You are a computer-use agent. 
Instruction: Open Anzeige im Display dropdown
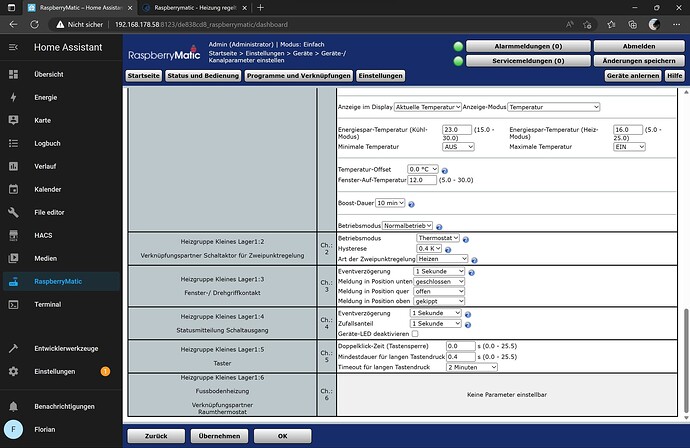428,107
